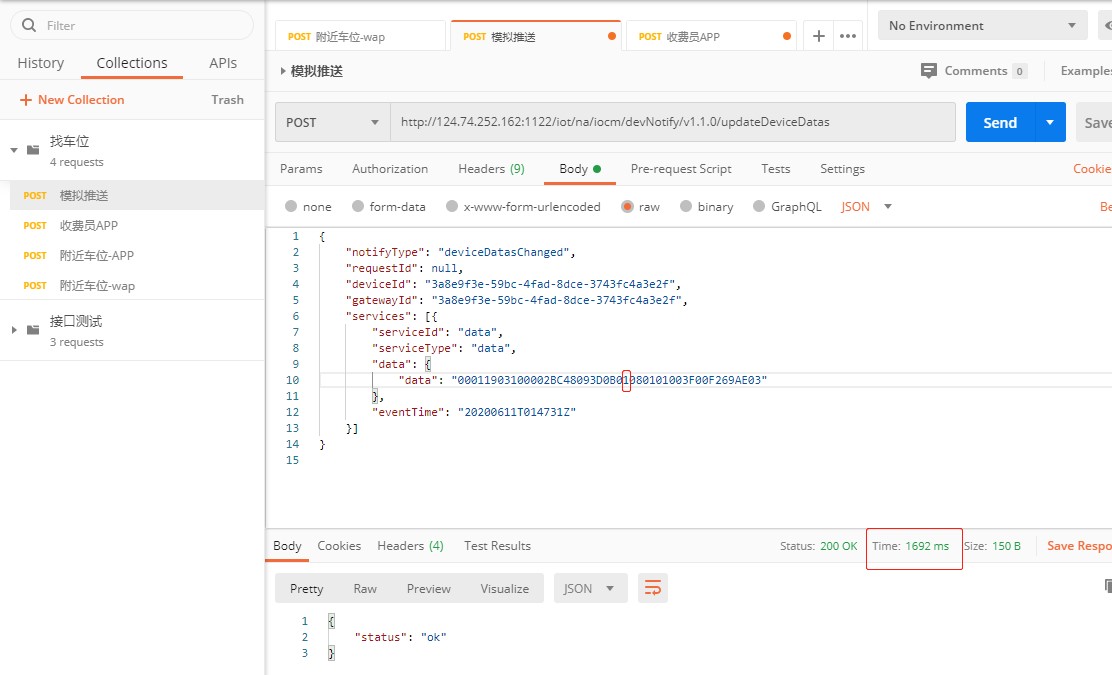
Task: Click the 接口测试 collection folder icon
Action: (x=33, y=330)
